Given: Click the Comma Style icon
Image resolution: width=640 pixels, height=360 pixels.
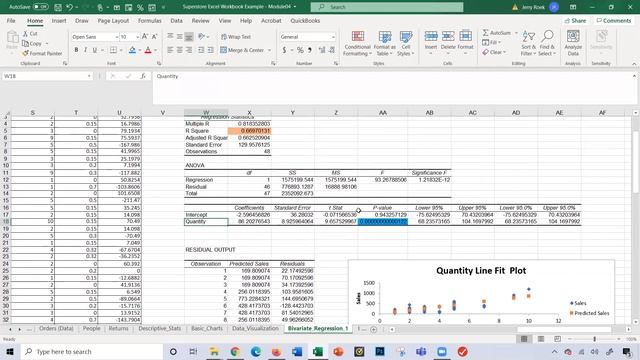Looking at the screenshot, I should [x=310, y=50].
